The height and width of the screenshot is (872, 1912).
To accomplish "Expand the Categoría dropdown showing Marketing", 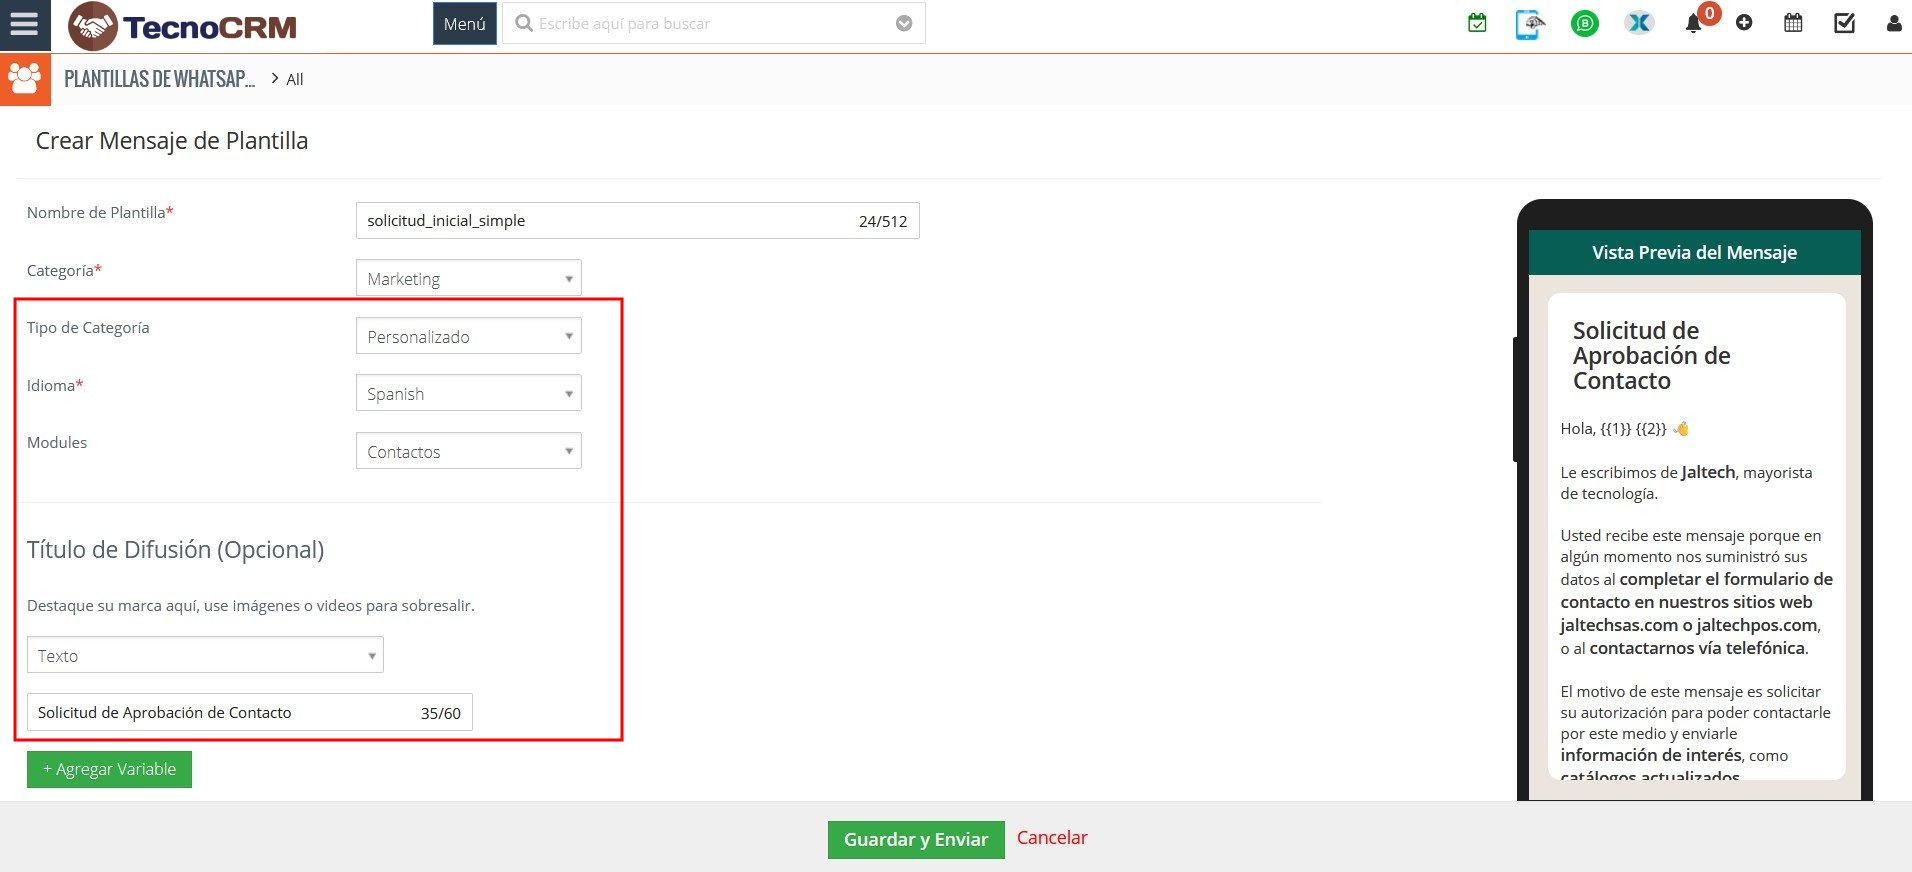I will [468, 278].
